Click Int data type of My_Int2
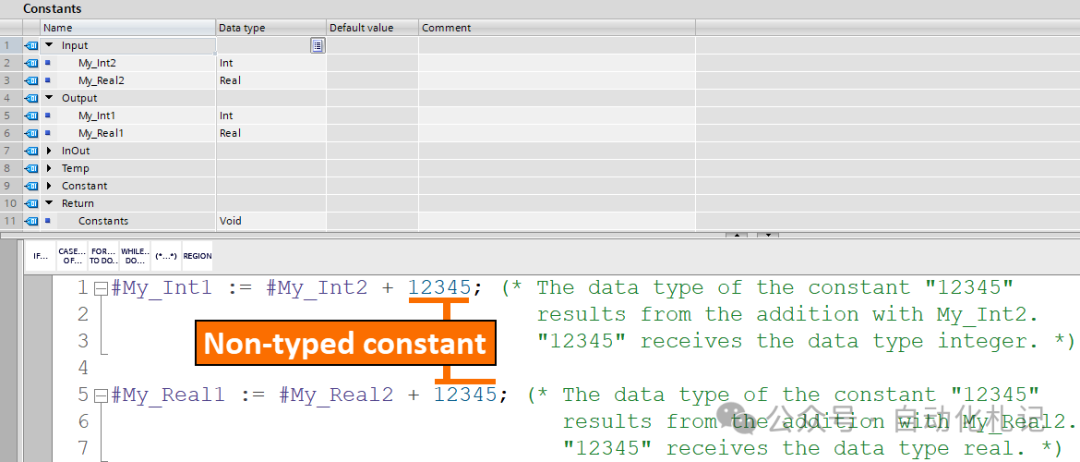The height and width of the screenshot is (462, 1080). 226,63
